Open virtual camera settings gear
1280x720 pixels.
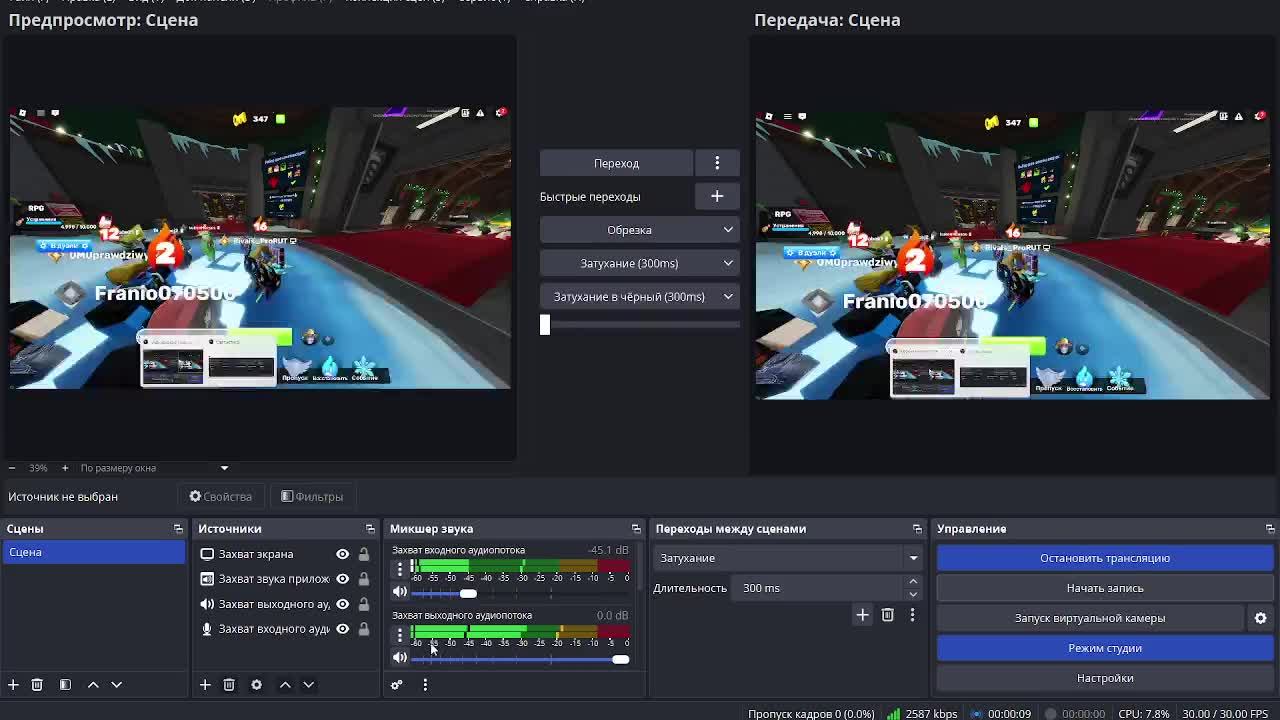tap(1261, 618)
